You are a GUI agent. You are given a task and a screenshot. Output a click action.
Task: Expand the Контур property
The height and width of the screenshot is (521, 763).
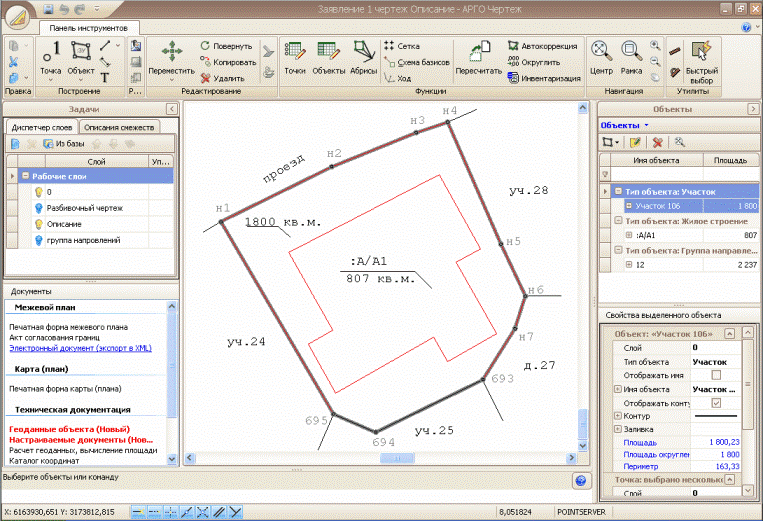(x=618, y=416)
